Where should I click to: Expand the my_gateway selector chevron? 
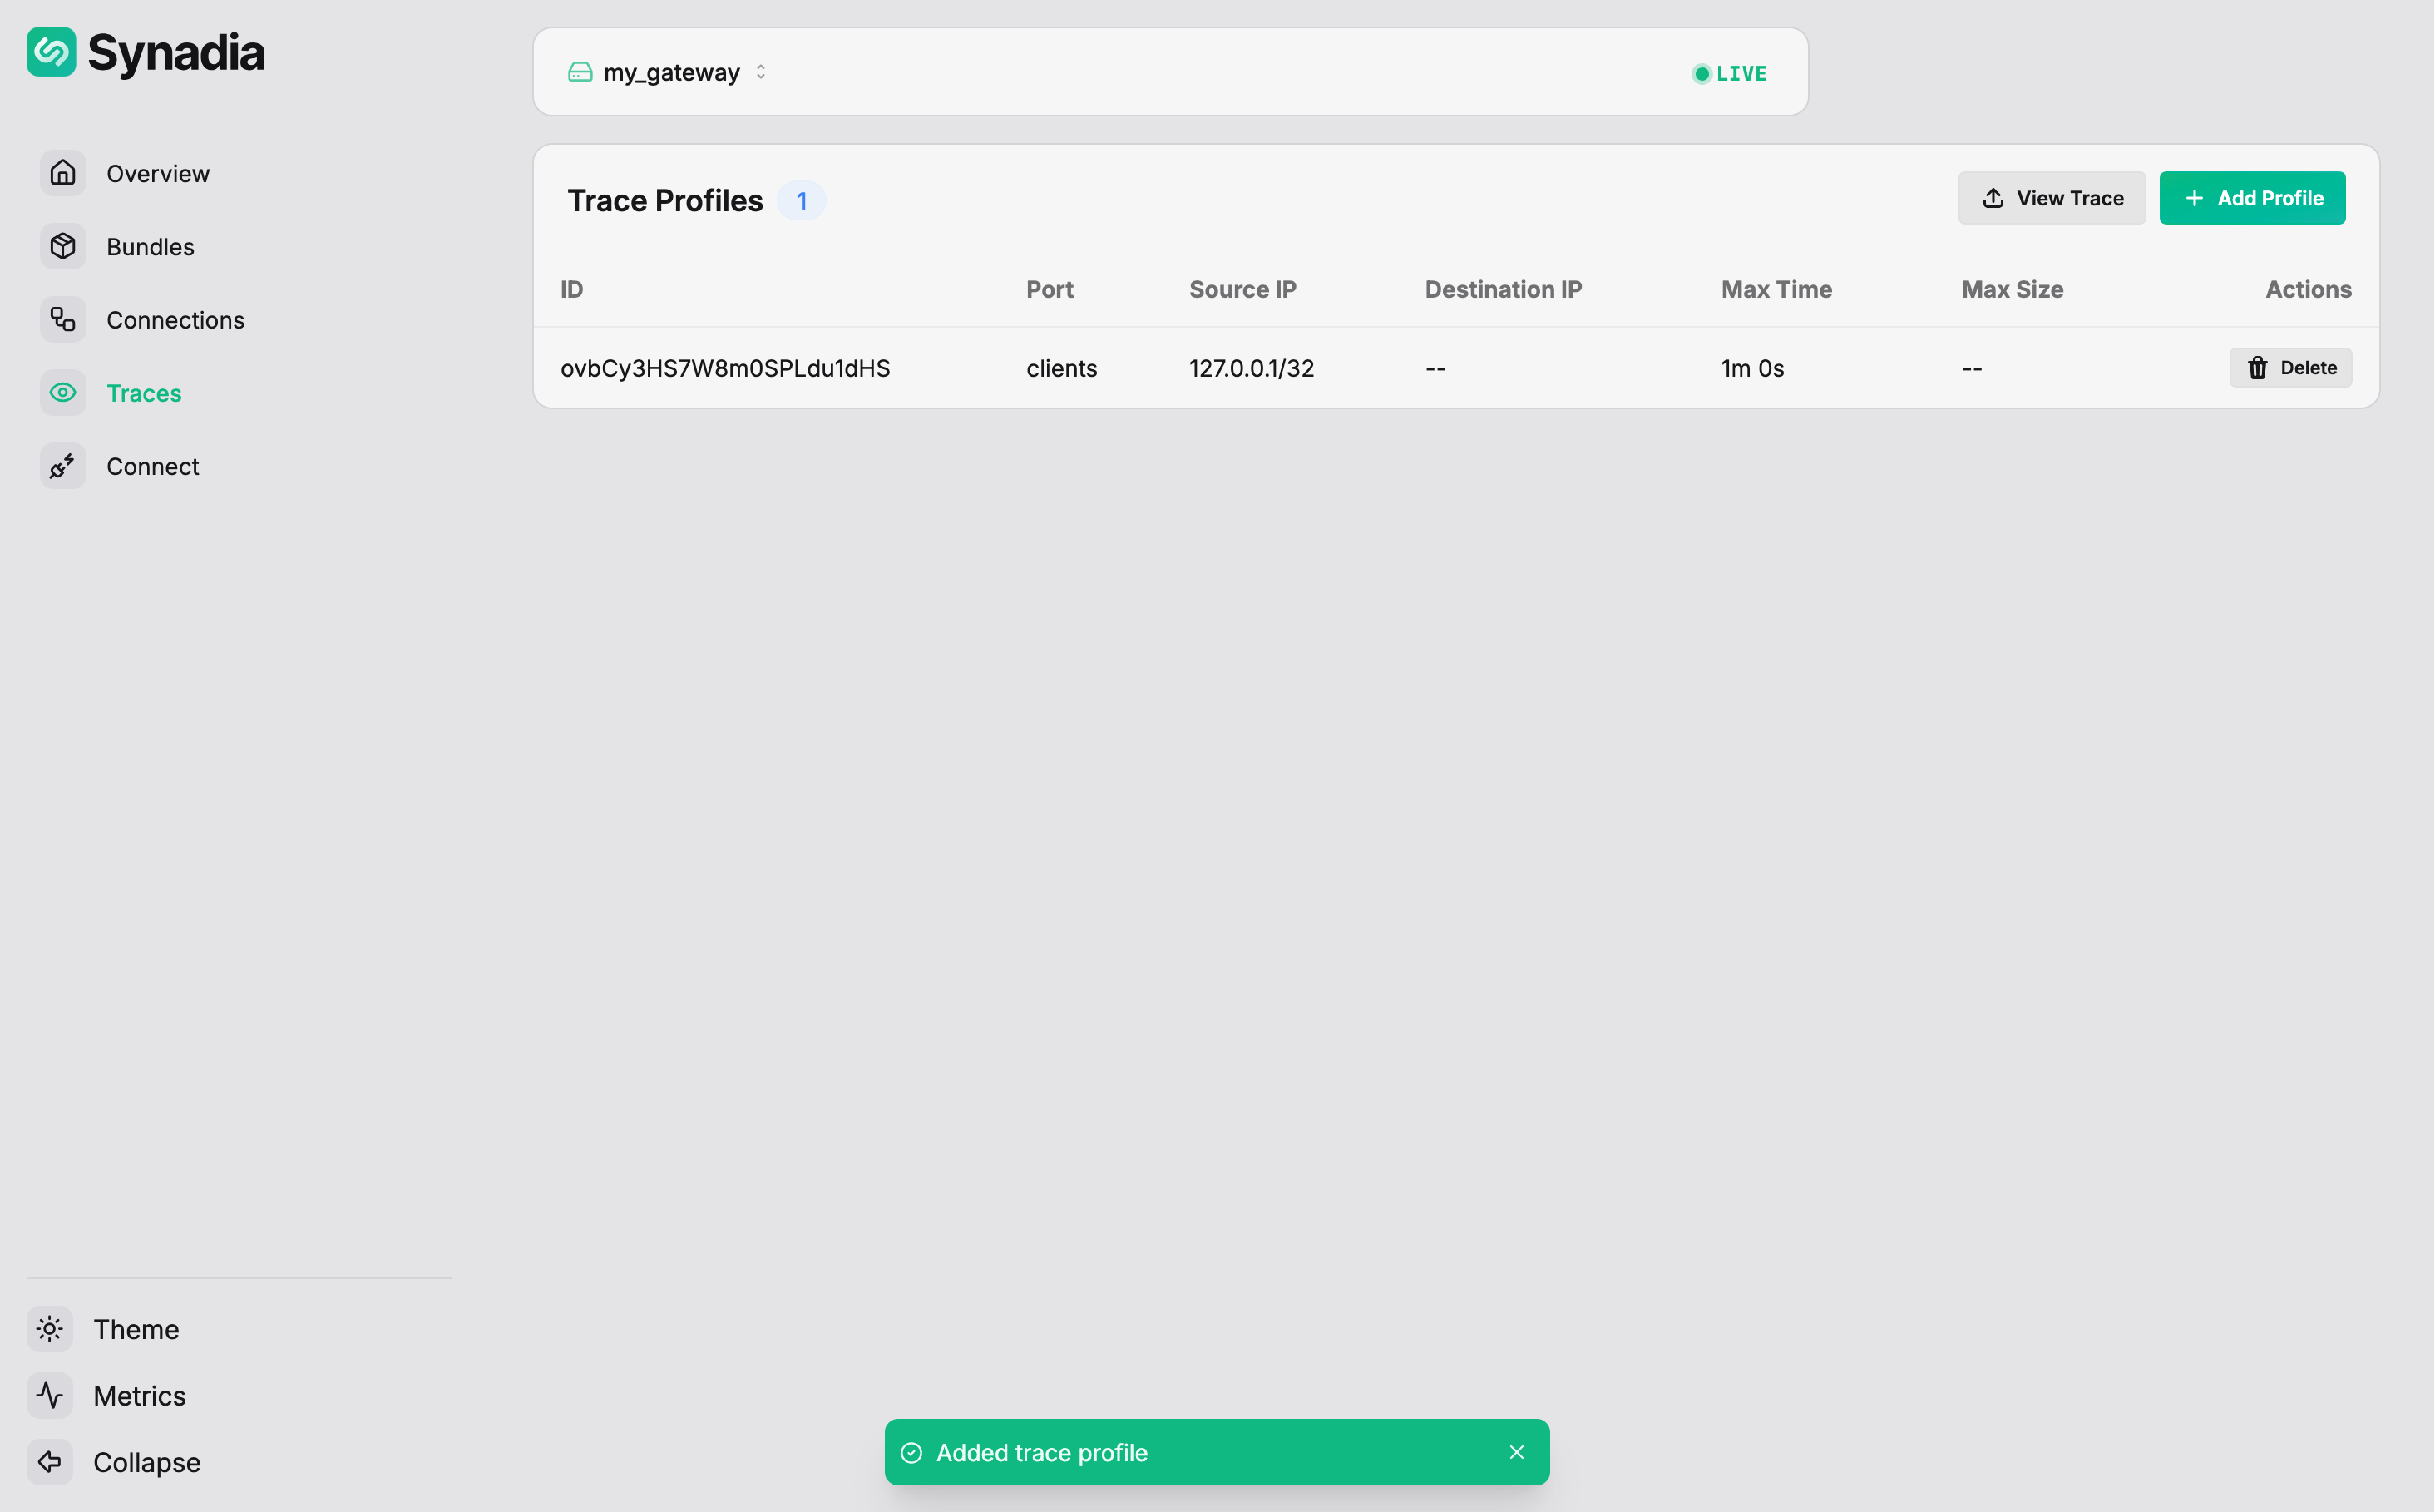(x=761, y=72)
